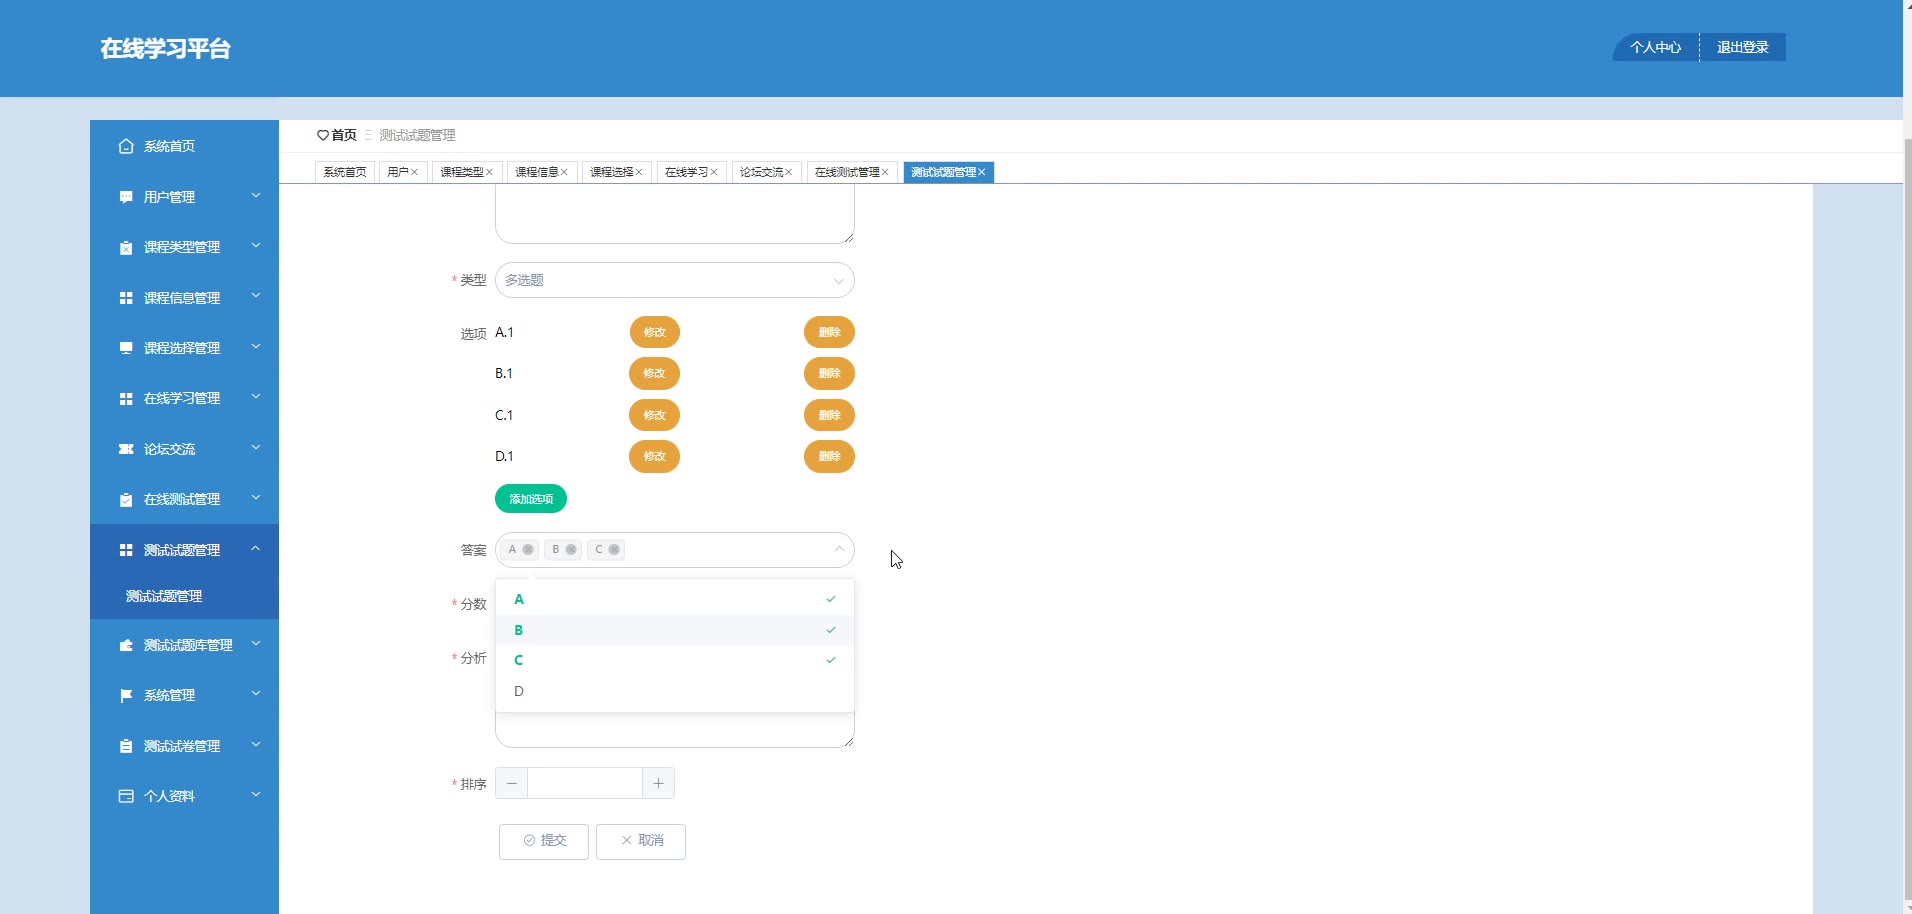Screen dimensions: 1912x914
Task: Open the 类型 多选题 dropdown
Action: (x=675, y=280)
